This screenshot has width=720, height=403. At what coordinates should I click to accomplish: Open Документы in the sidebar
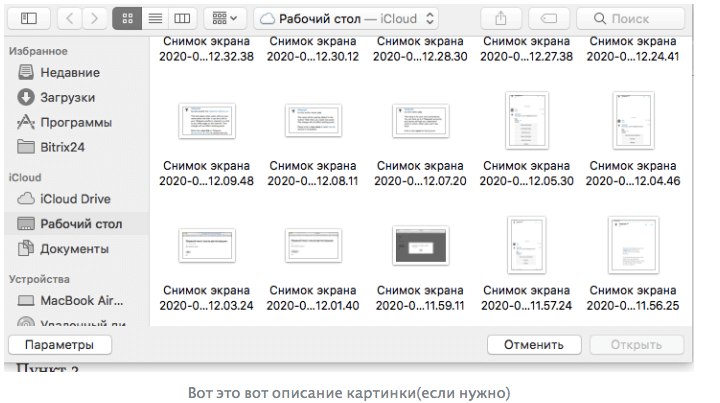coord(76,248)
